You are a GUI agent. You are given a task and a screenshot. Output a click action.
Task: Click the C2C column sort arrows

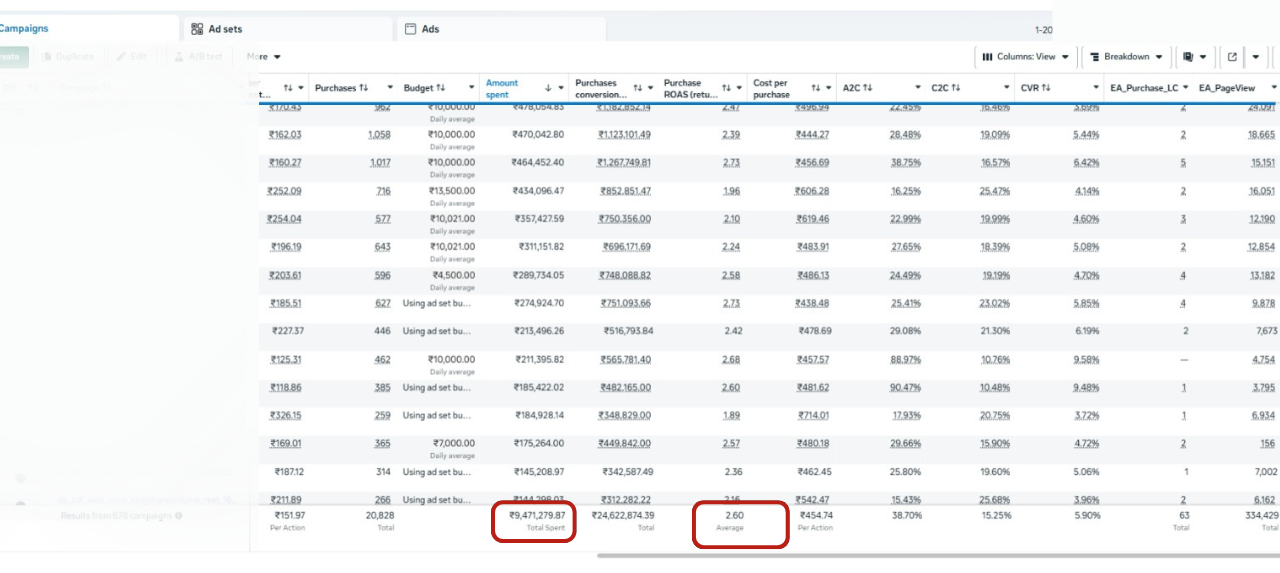point(956,88)
